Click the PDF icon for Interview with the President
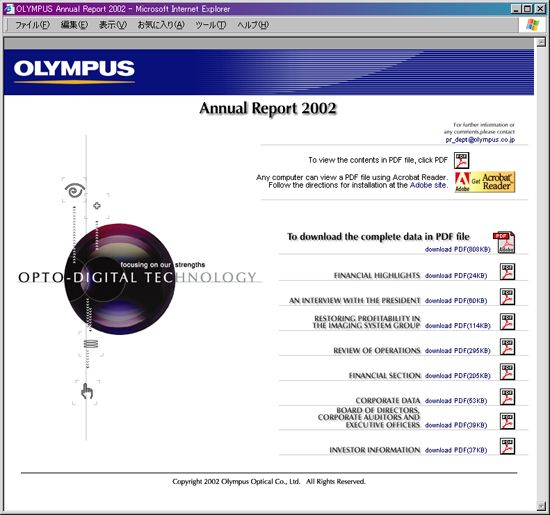This screenshot has width=550, height=515. (507, 297)
